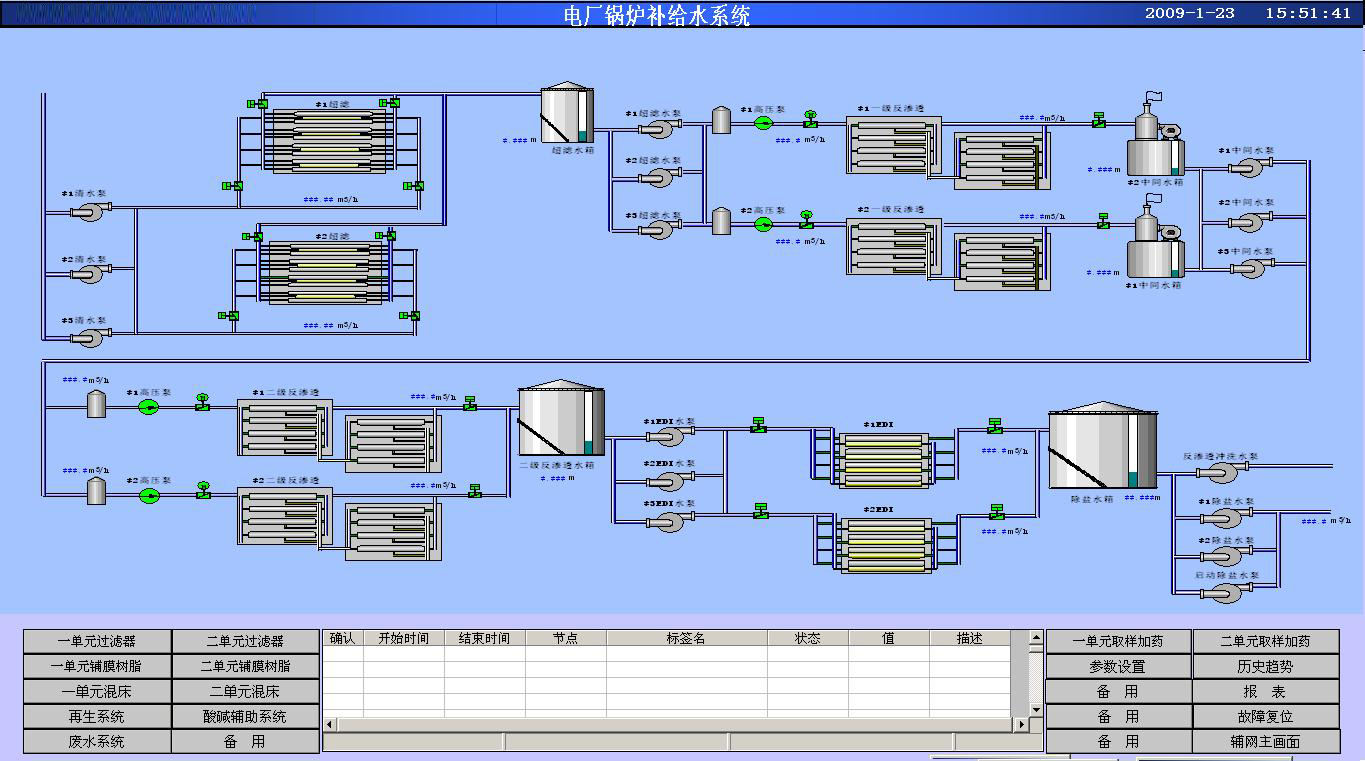The image size is (1365, 761).
Task: Open the #2EDI module
Action: [885, 544]
